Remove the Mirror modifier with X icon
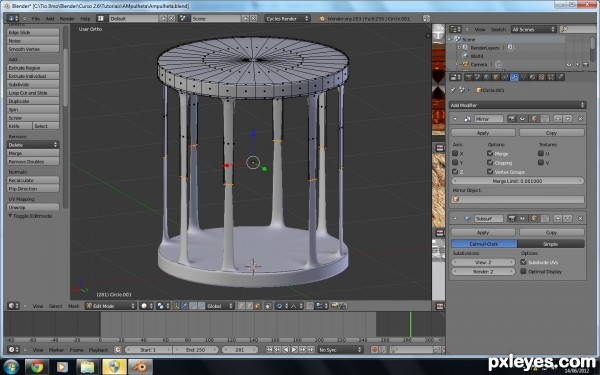 tap(580, 119)
